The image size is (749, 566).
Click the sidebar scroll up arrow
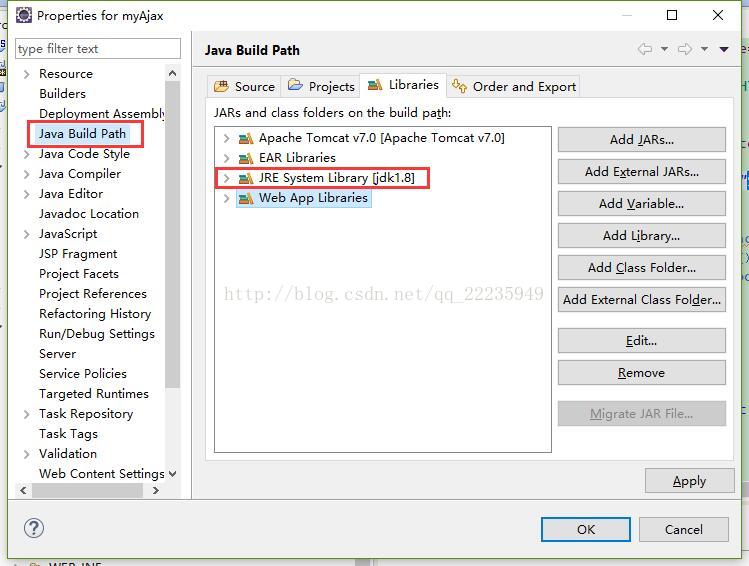[x=172, y=73]
